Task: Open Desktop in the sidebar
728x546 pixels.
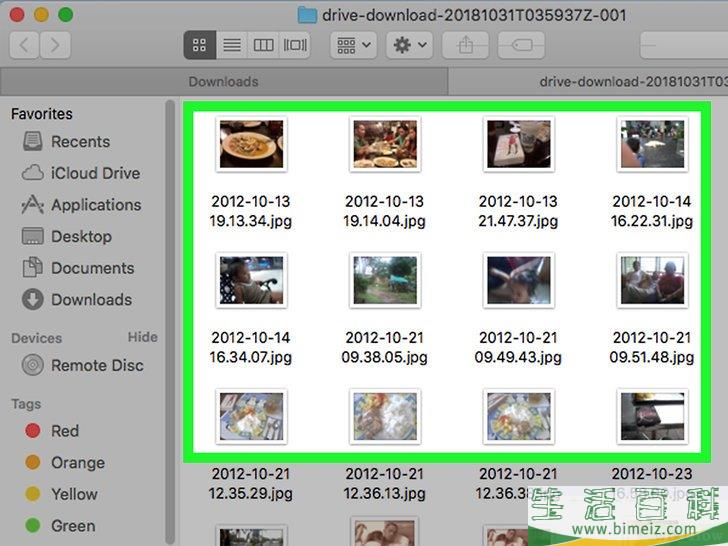Action: (x=67, y=236)
